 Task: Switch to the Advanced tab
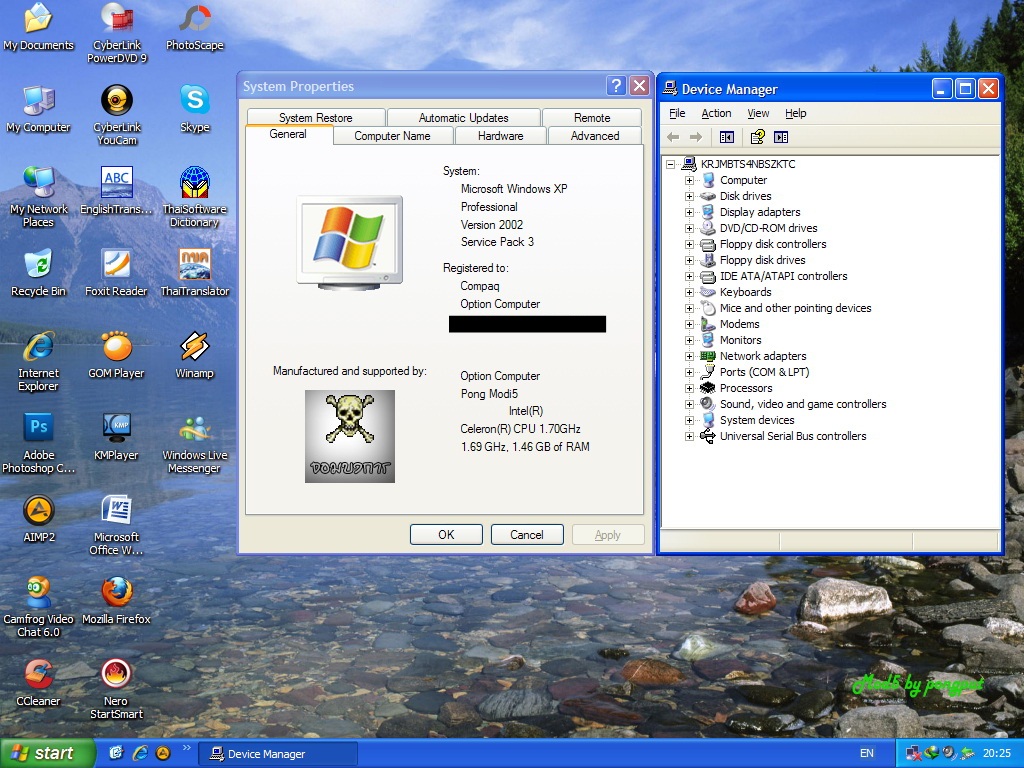[x=594, y=136]
